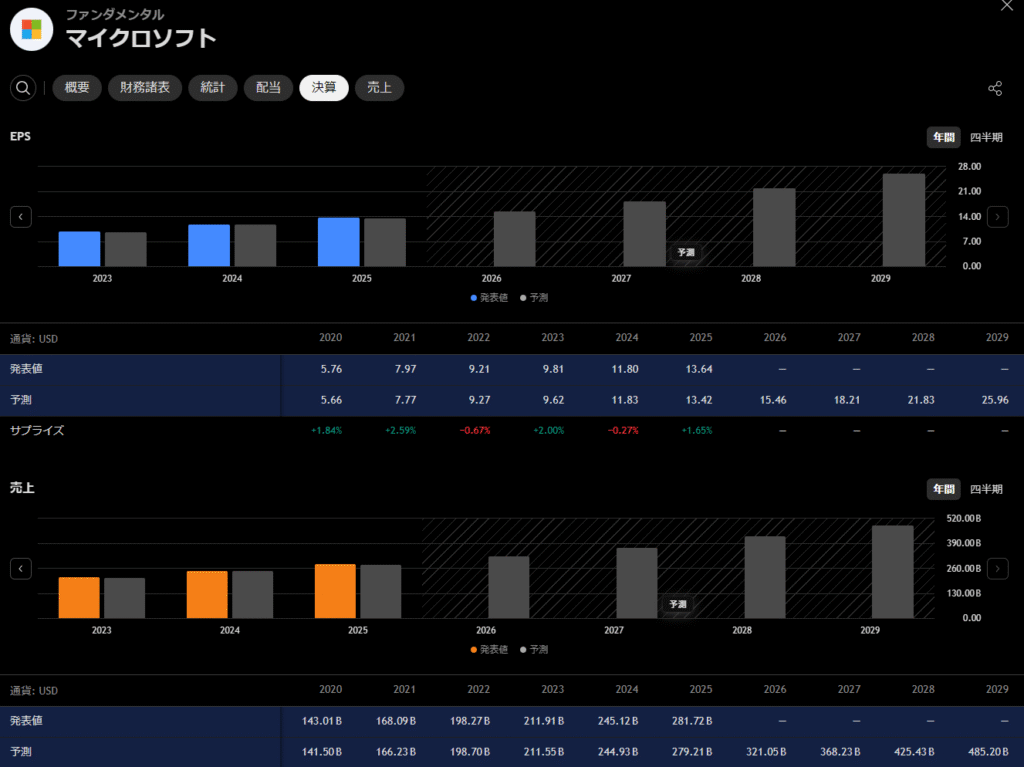Viewport: 1024px width, 767px height.
Task: Click the EPS reported value 11.80
Action: tap(625, 369)
